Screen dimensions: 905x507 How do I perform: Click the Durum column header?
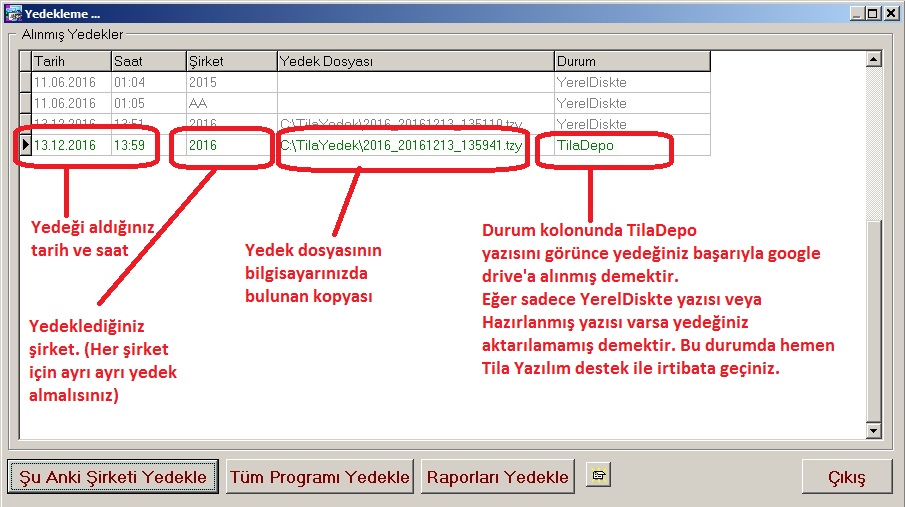coord(633,61)
